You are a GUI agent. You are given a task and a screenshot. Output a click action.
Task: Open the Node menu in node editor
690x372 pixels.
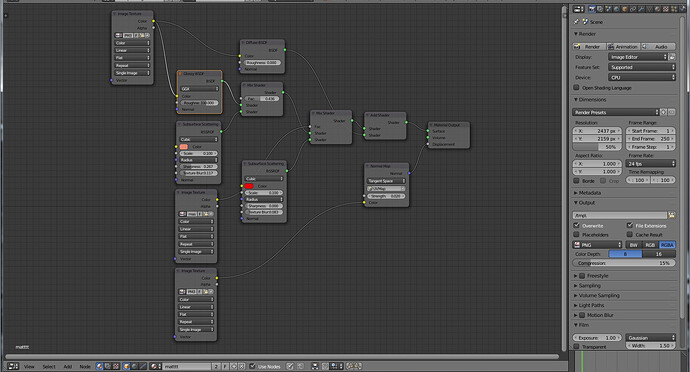[85, 366]
